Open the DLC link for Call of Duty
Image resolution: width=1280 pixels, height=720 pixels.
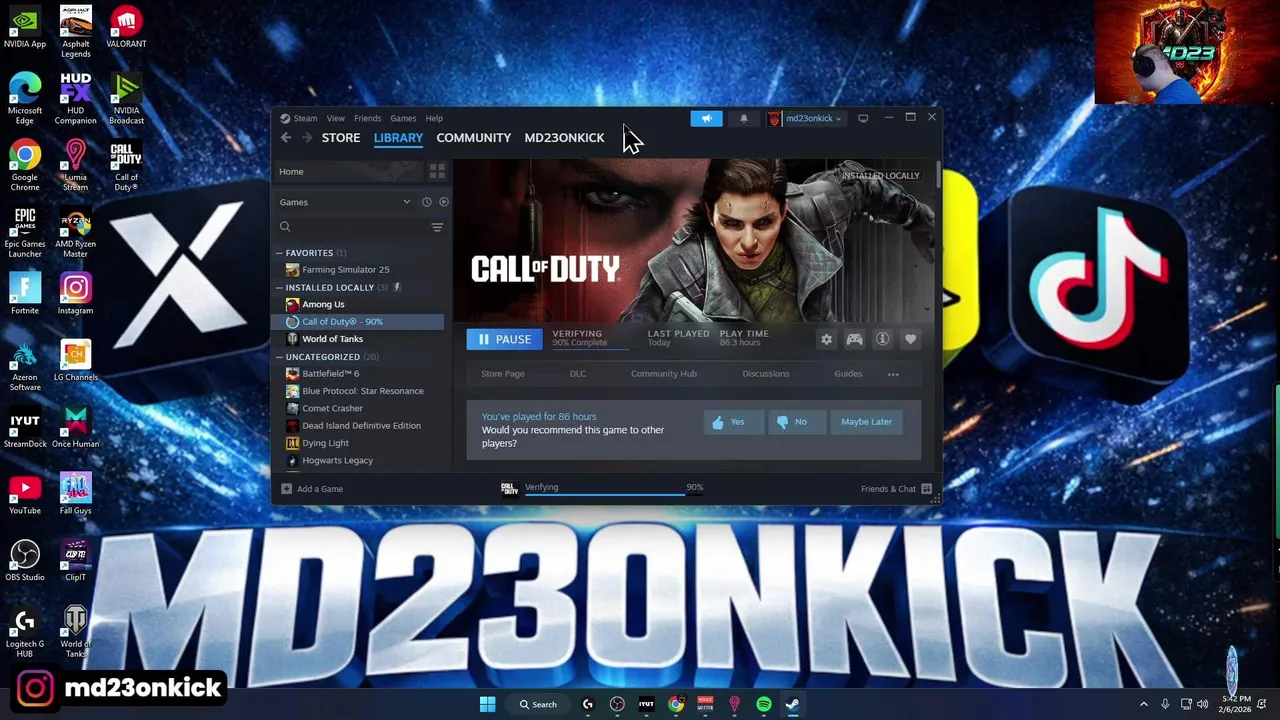[578, 374]
